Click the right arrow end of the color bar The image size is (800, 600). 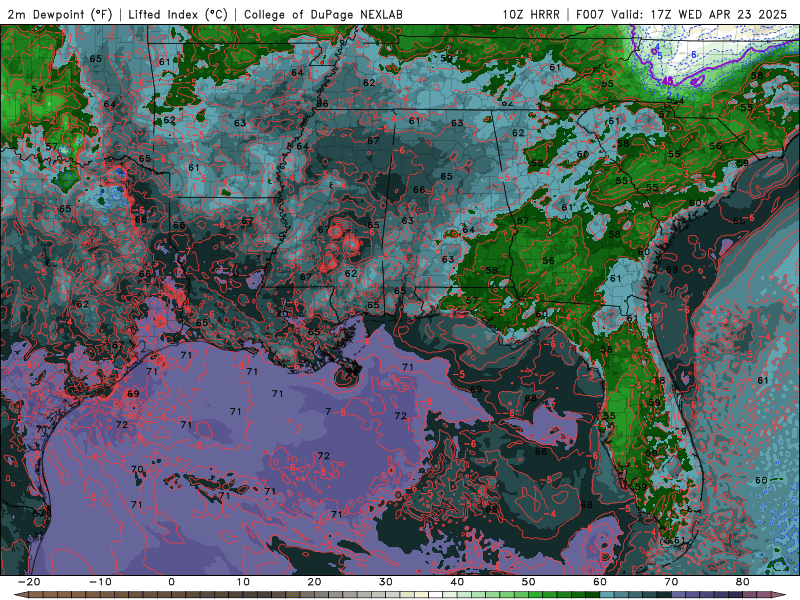pos(779,595)
